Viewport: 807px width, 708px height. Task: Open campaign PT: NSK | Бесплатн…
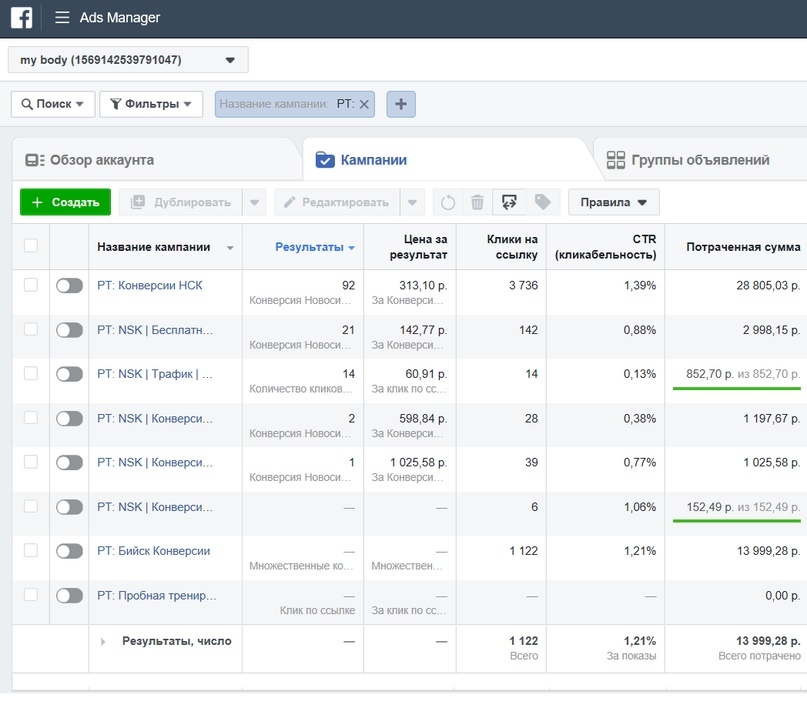(155, 330)
